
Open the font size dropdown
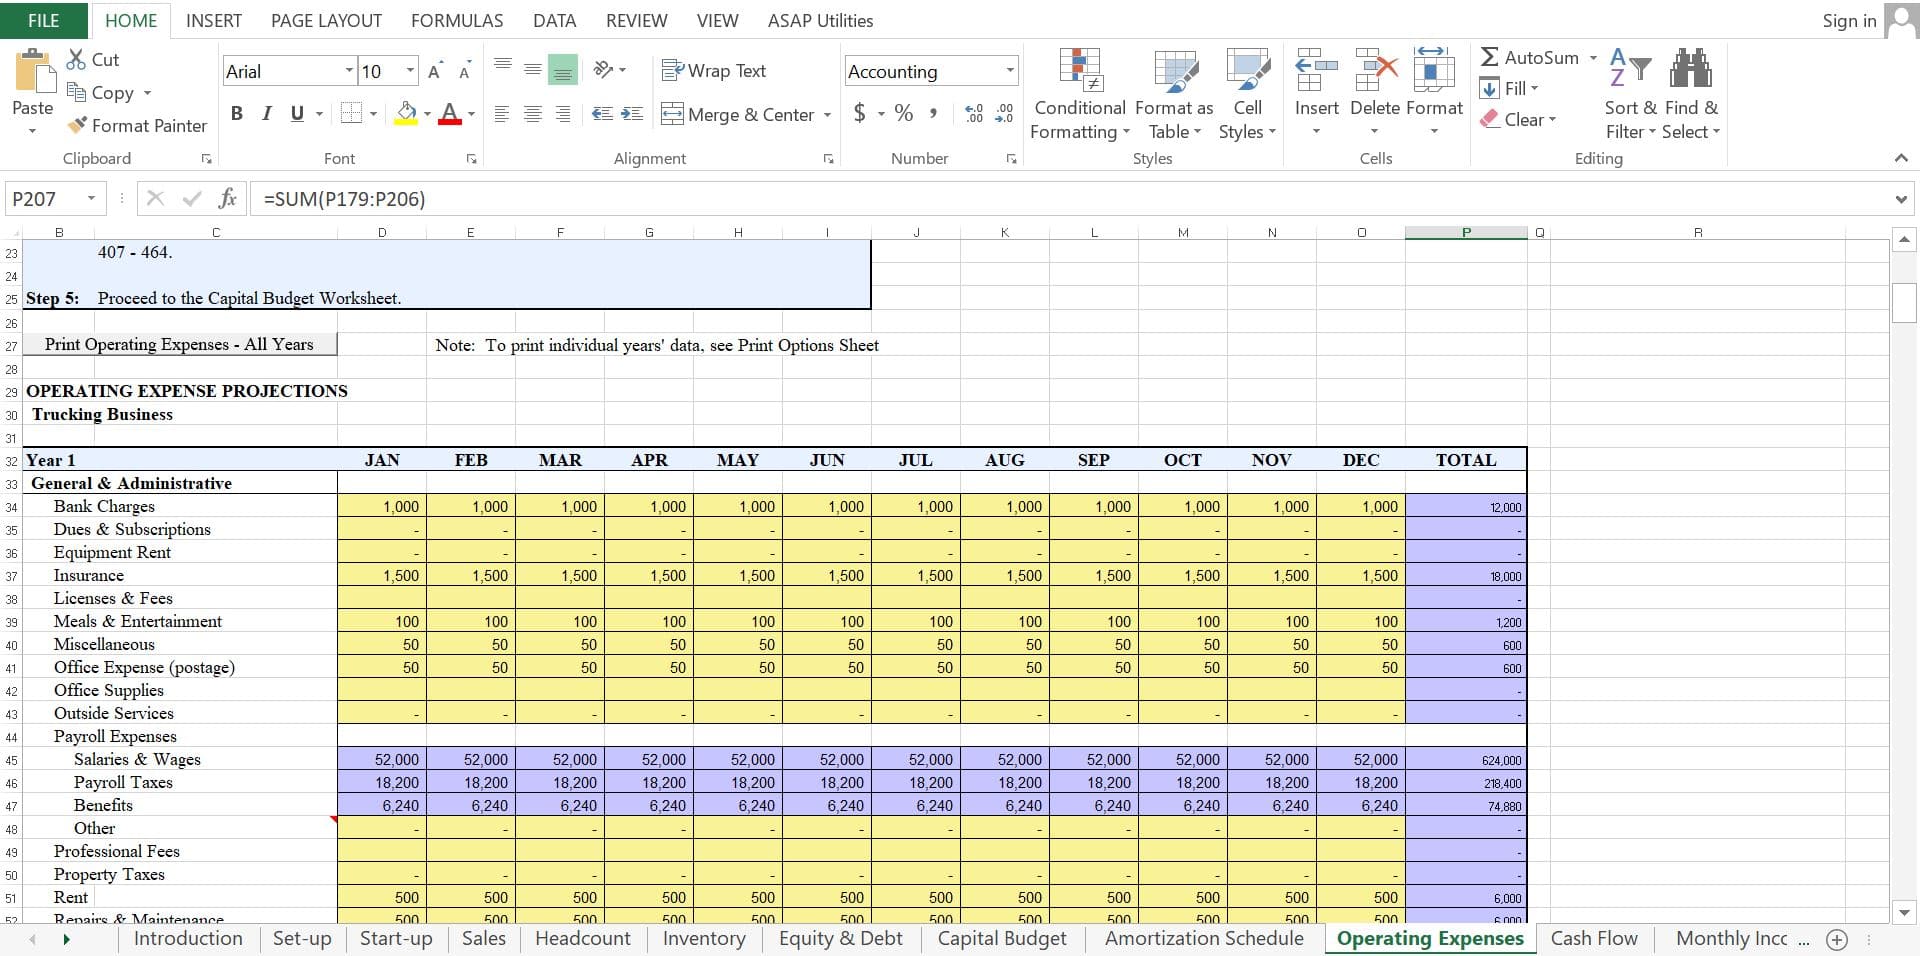point(410,70)
